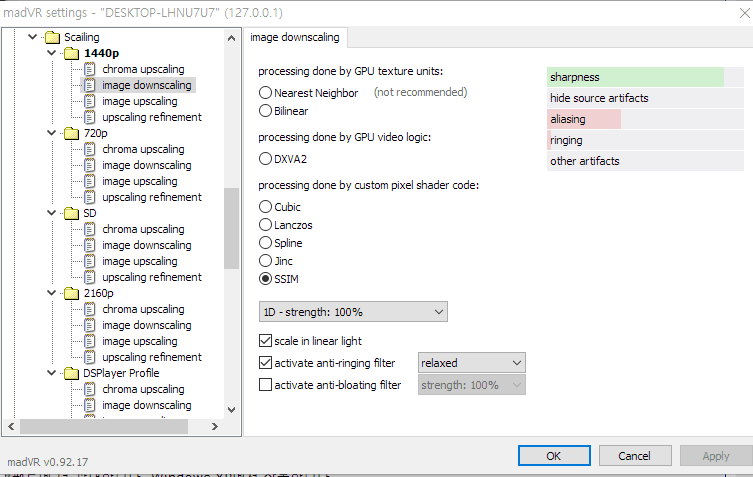Click the 720p profile folder icon
753x477 pixels.
(x=71, y=133)
